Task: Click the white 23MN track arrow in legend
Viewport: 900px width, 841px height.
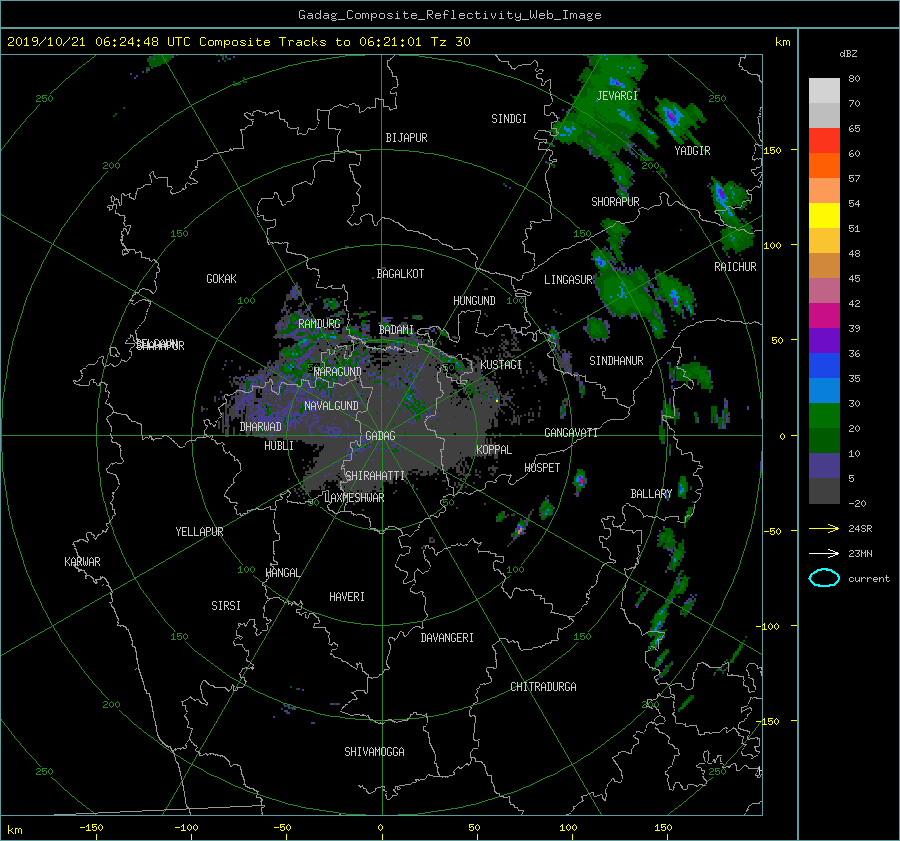Action: (x=824, y=553)
